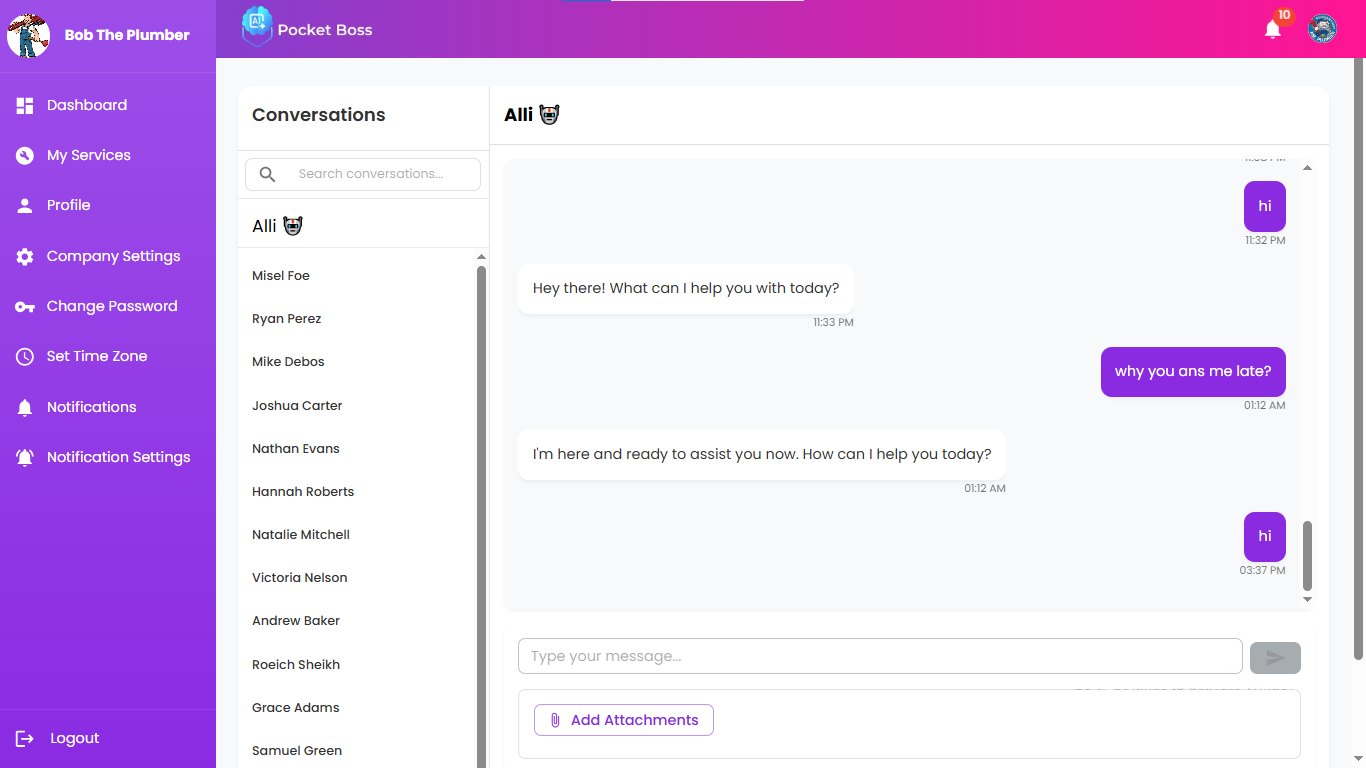
Task: Click the send message arrow button
Action: point(1275,657)
